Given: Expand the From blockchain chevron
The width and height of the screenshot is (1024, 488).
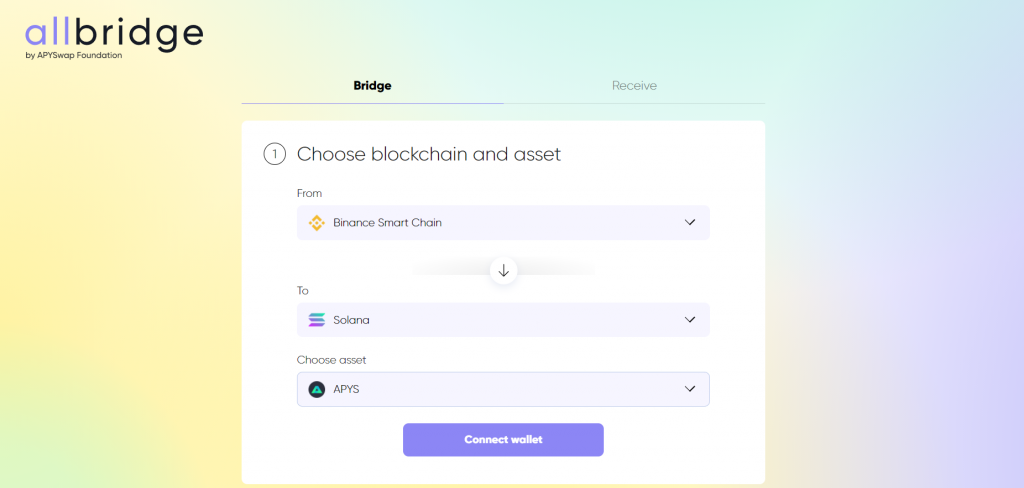Looking at the screenshot, I should (690, 222).
